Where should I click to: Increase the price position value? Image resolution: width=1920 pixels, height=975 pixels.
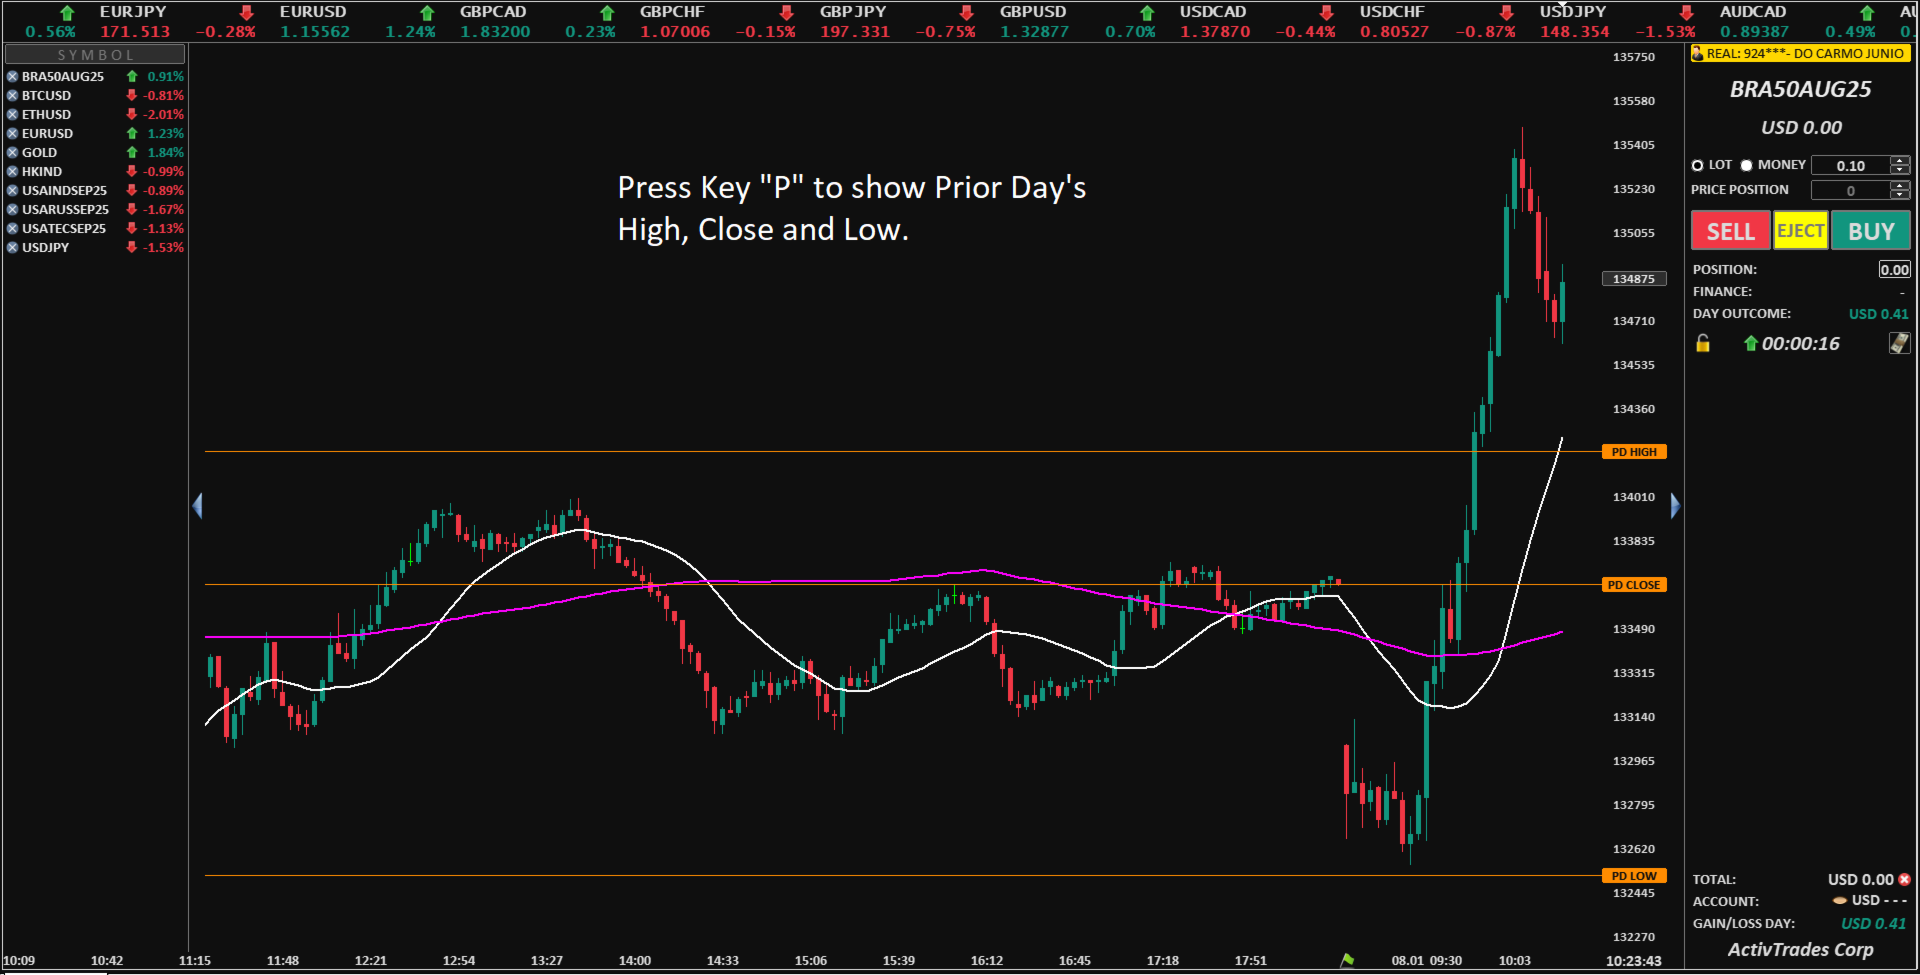1900,186
